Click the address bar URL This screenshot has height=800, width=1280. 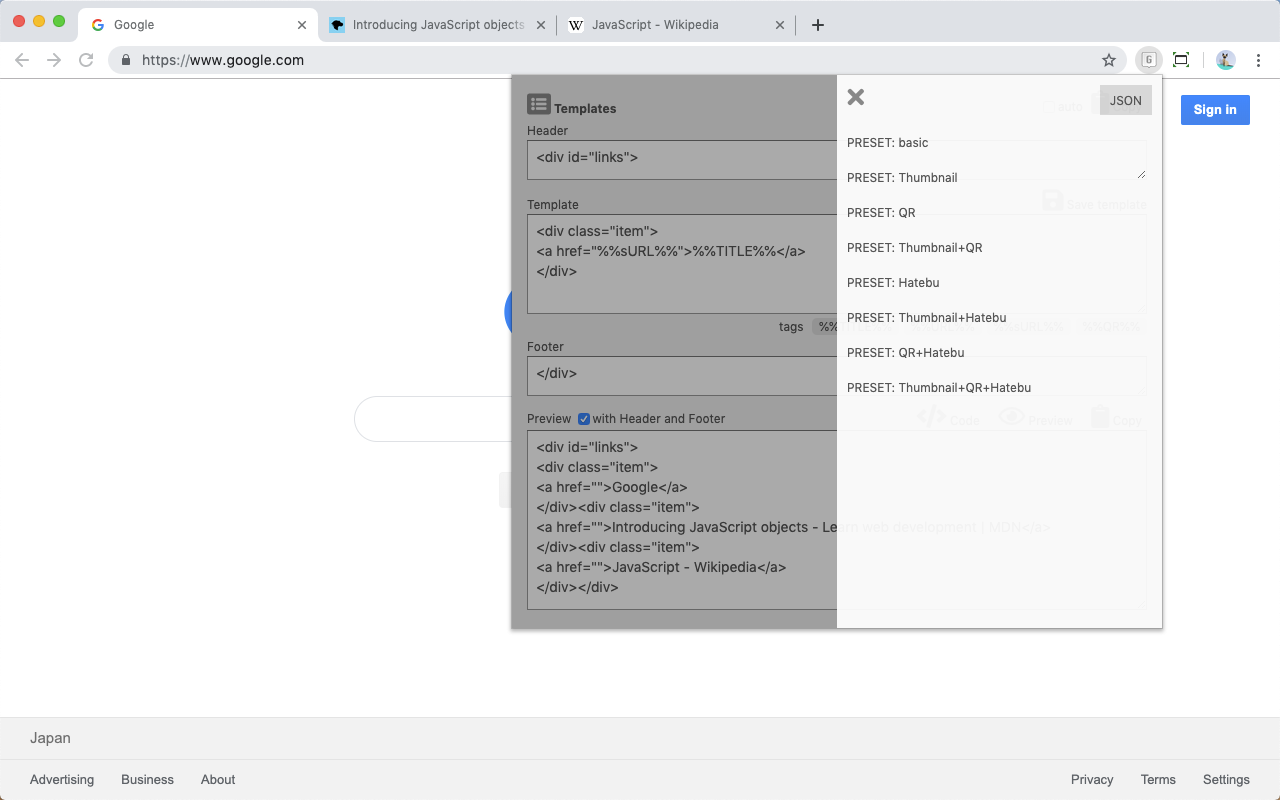tap(223, 60)
